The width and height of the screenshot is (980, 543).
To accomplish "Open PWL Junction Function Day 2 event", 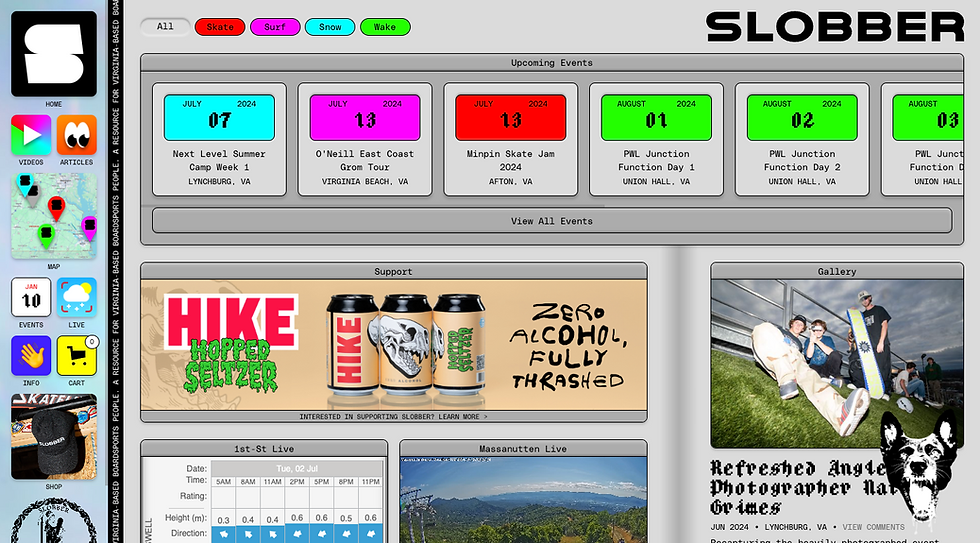I will pyautogui.click(x=802, y=139).
